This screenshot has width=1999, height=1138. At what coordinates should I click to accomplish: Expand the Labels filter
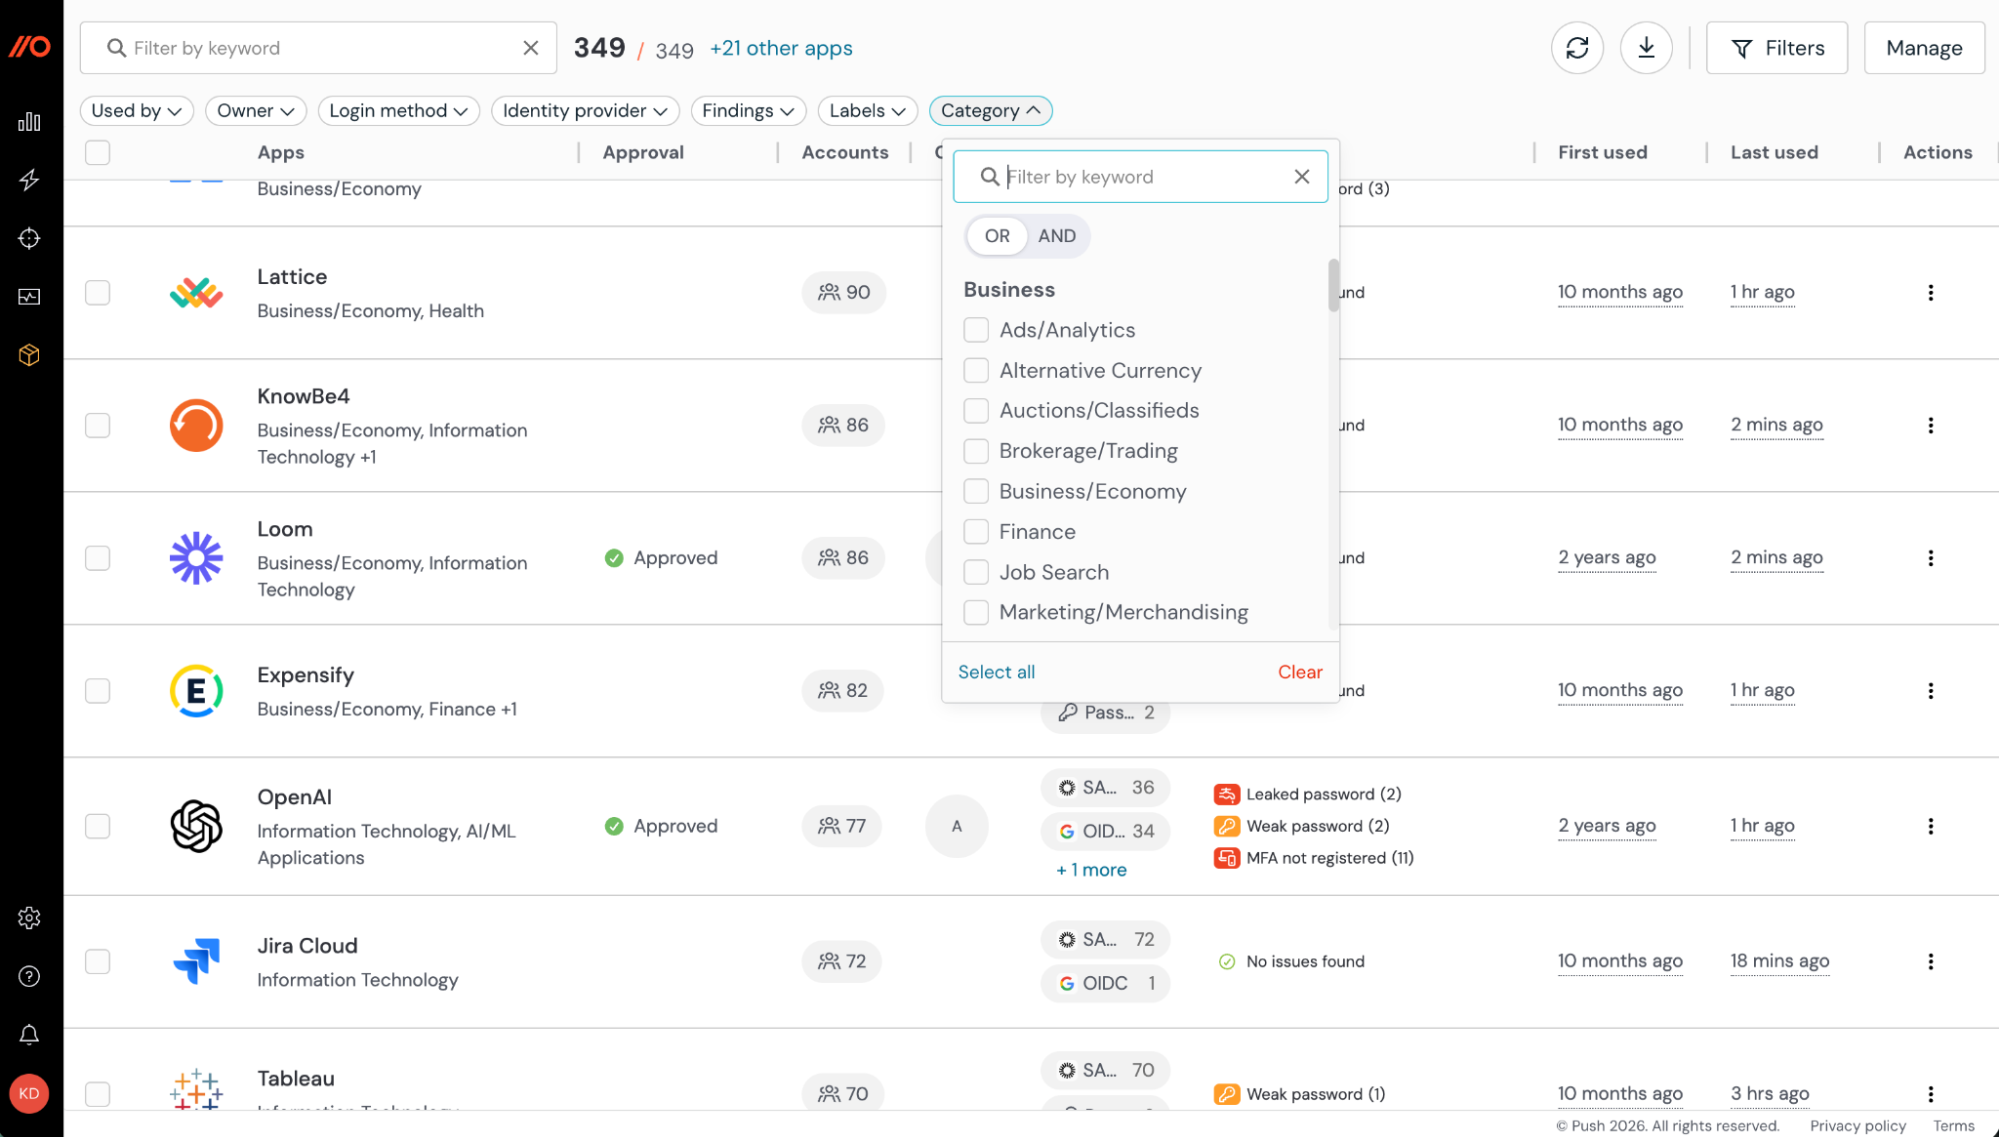868,111
